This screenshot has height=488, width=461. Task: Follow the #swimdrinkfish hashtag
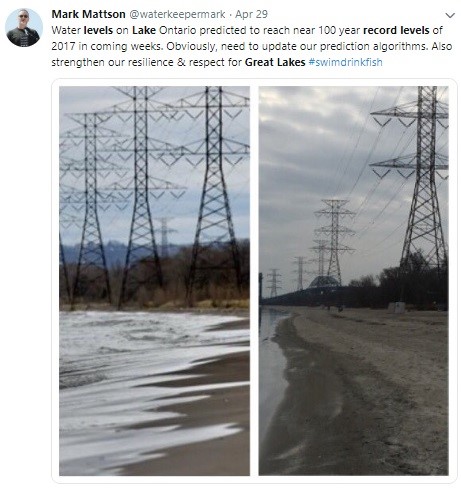tap(345, 62)
